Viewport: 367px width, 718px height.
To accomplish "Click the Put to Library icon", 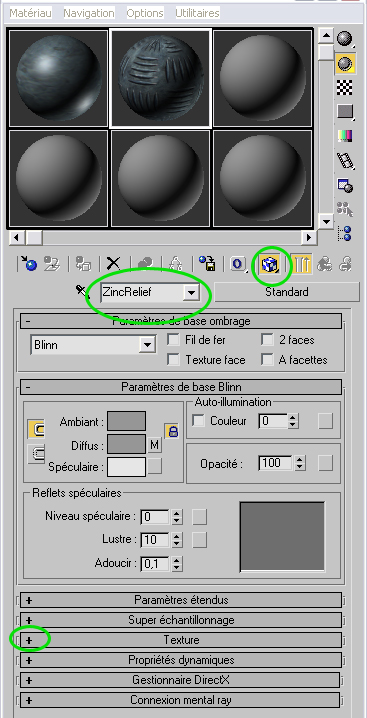I will tap(207, 264).
